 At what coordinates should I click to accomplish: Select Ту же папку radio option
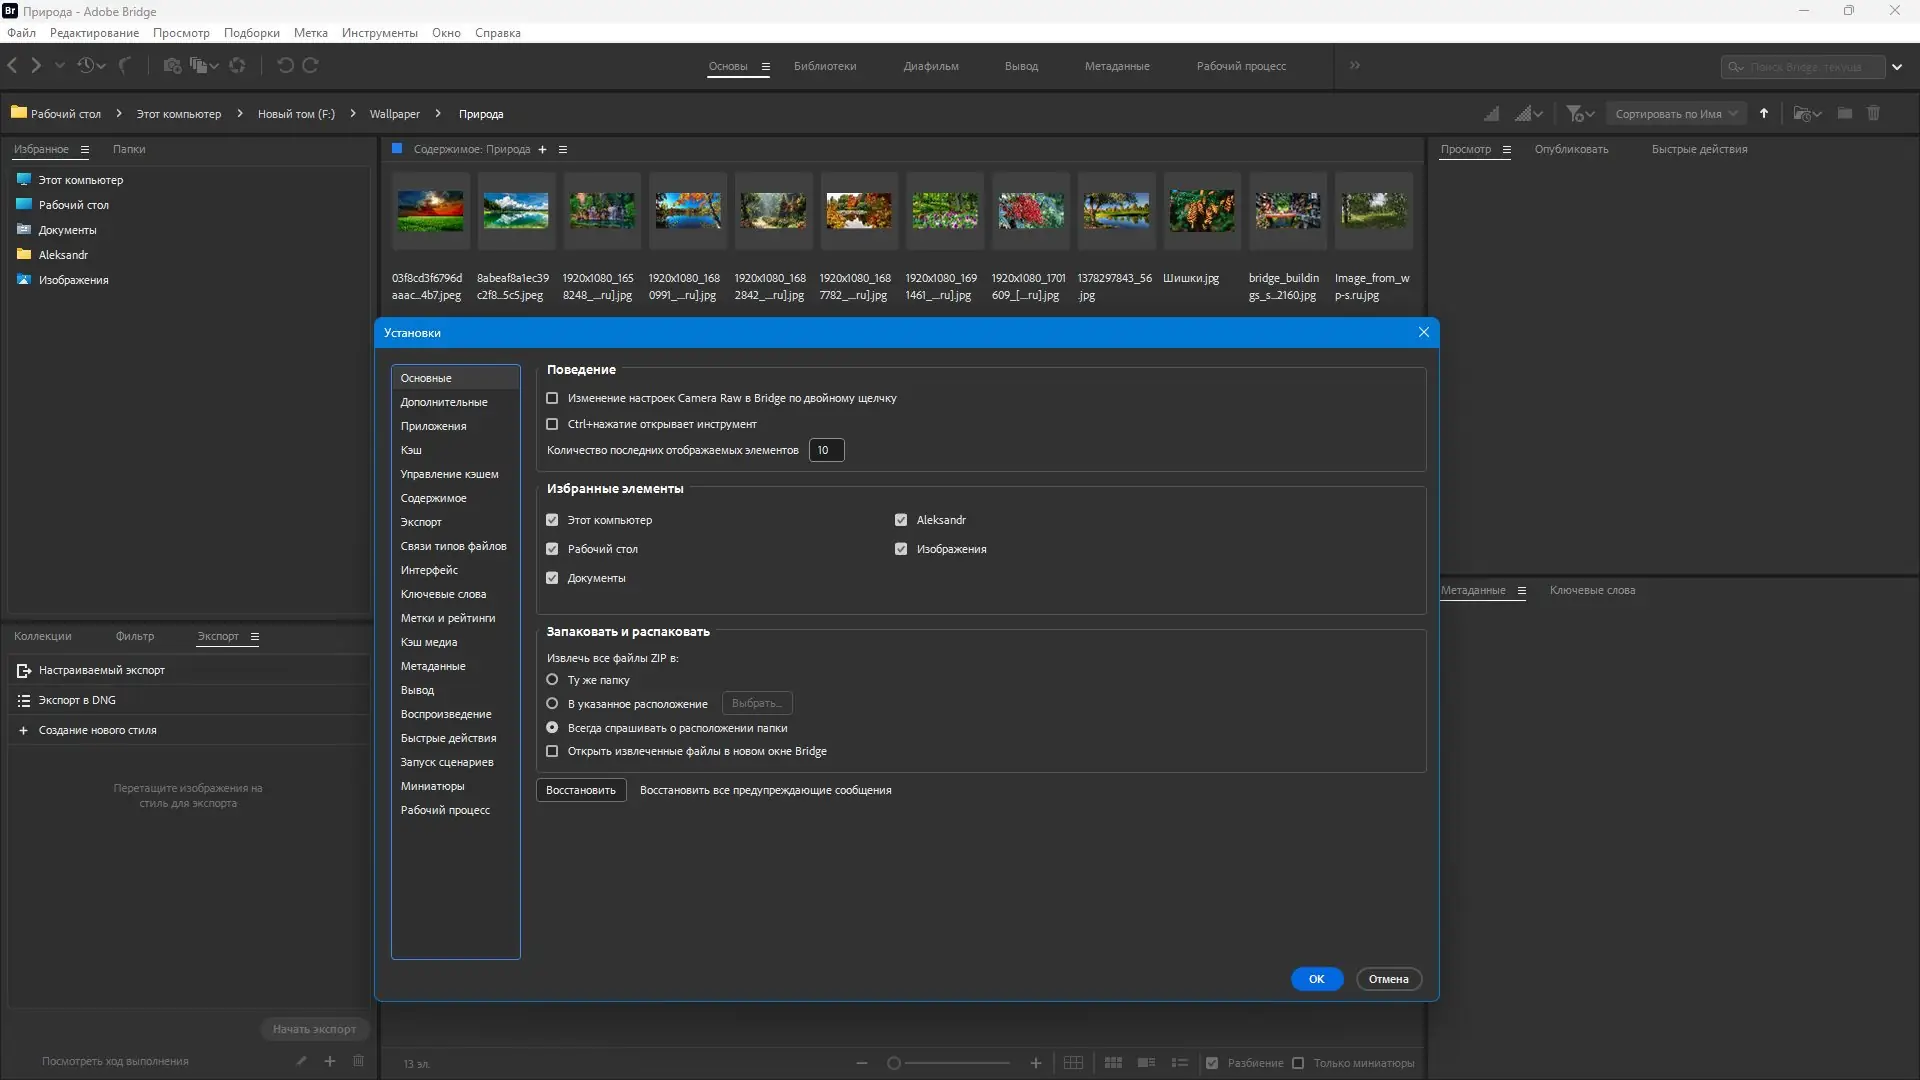[x=552, y=680]
